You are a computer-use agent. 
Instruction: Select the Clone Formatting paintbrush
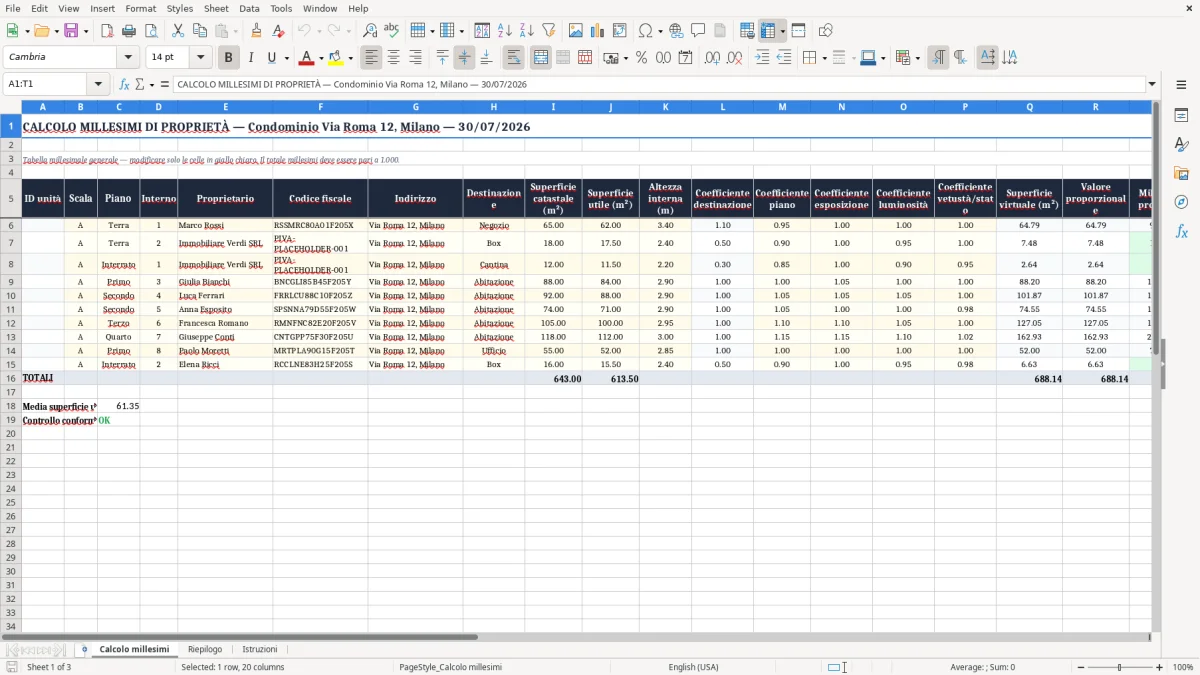pyautogui.click(x=256, y=31)
